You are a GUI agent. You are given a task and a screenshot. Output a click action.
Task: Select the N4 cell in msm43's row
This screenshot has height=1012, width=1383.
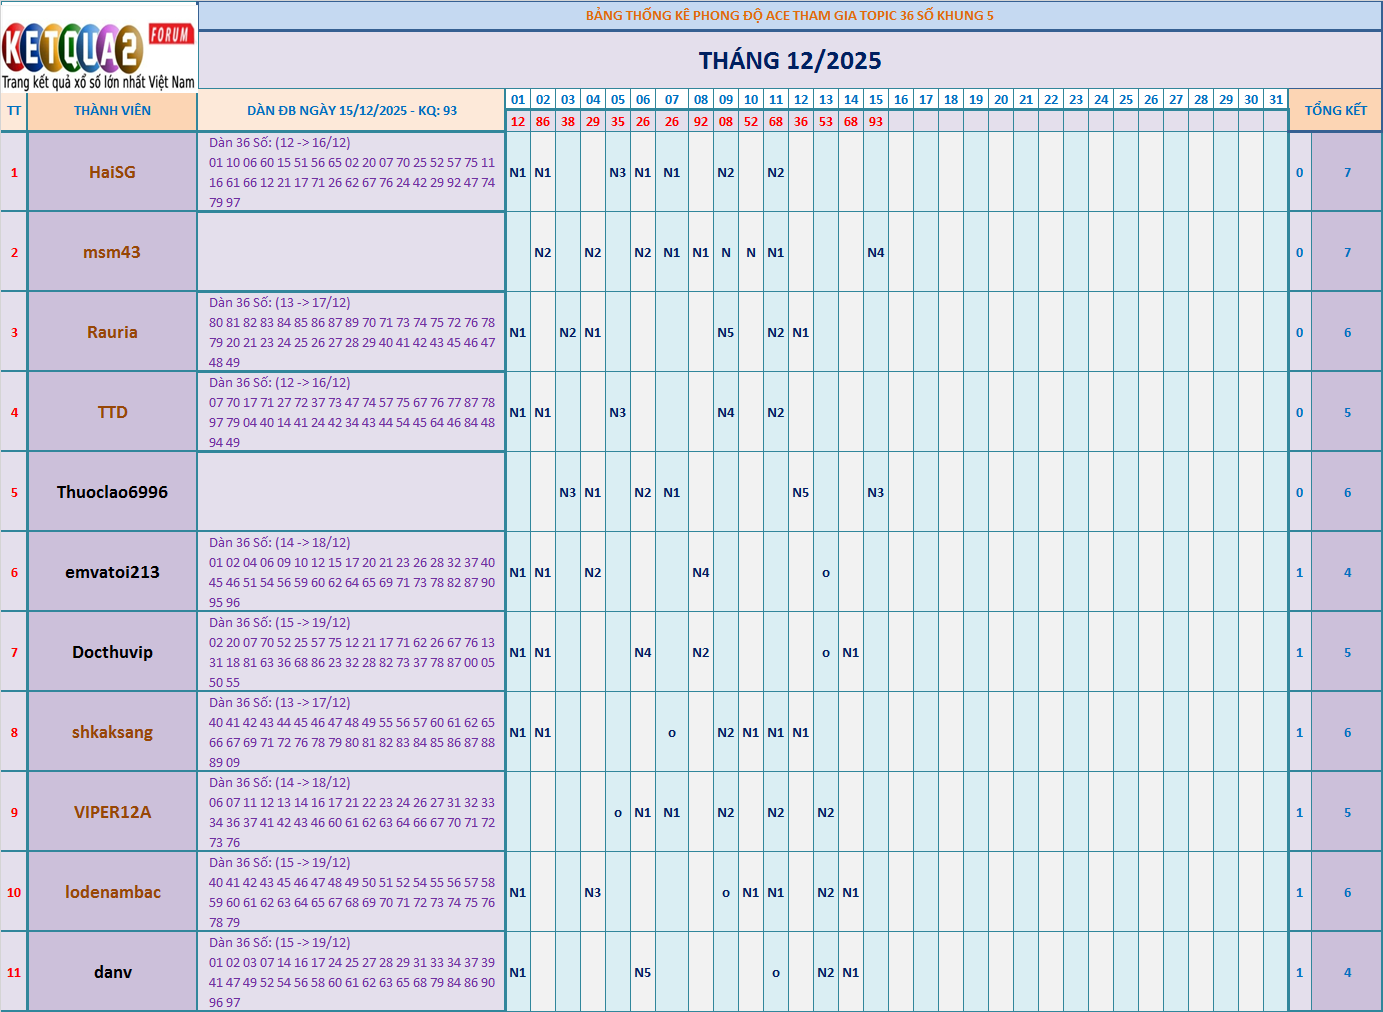coord(875,253)
